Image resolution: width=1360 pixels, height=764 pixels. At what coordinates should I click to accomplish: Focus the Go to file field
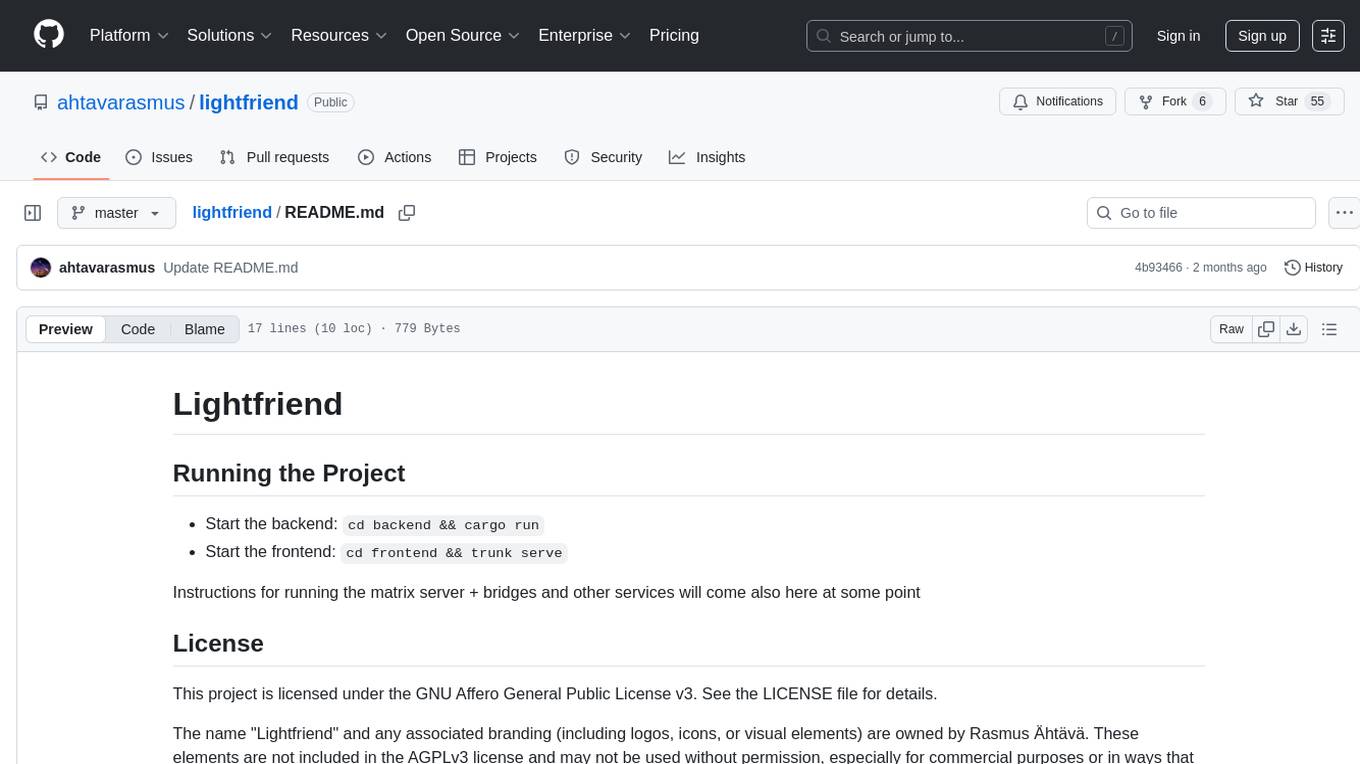pos(1201,213)
